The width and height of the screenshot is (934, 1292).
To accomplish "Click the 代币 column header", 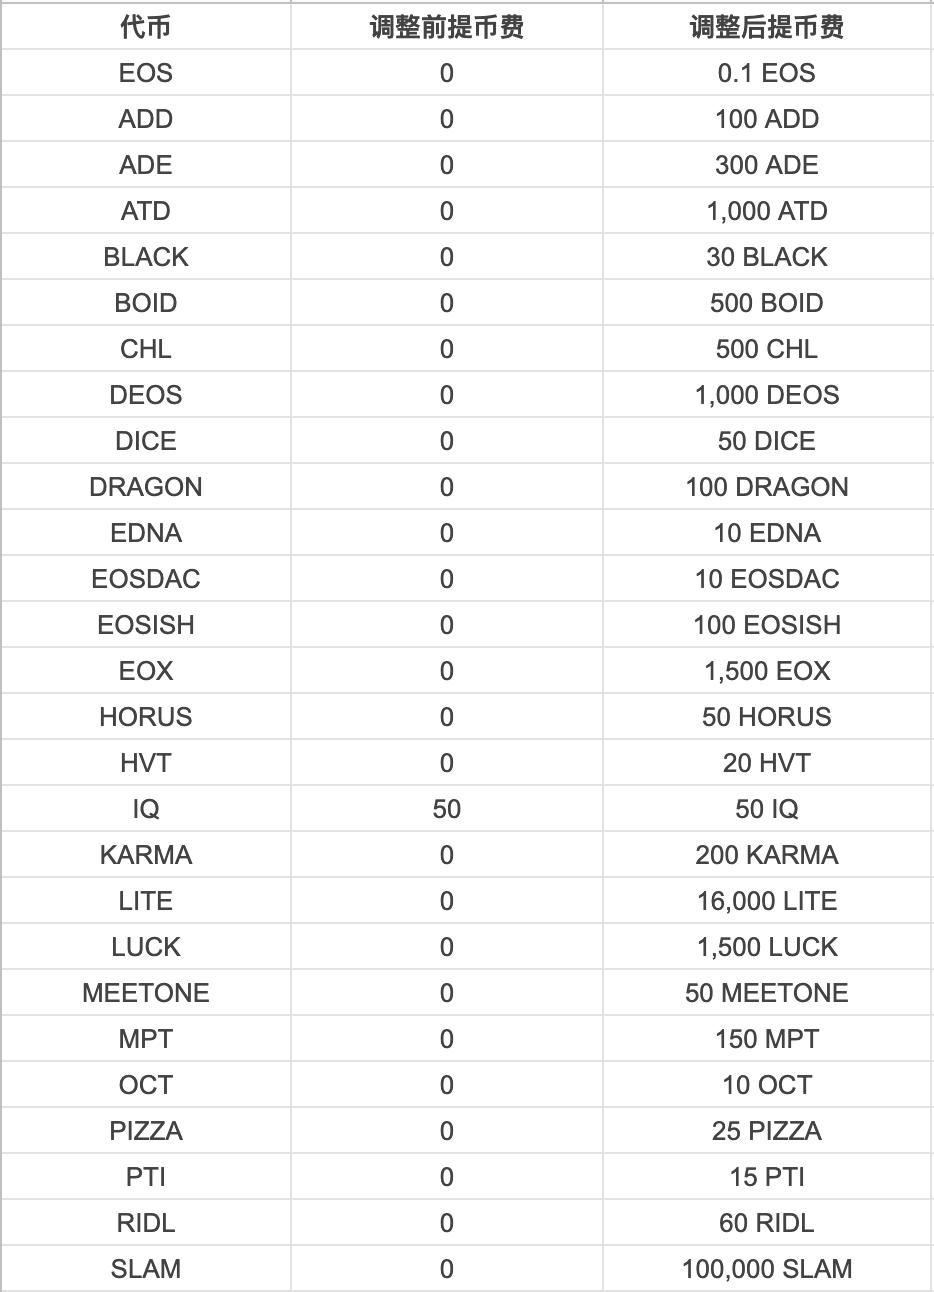I will (146, 27).
